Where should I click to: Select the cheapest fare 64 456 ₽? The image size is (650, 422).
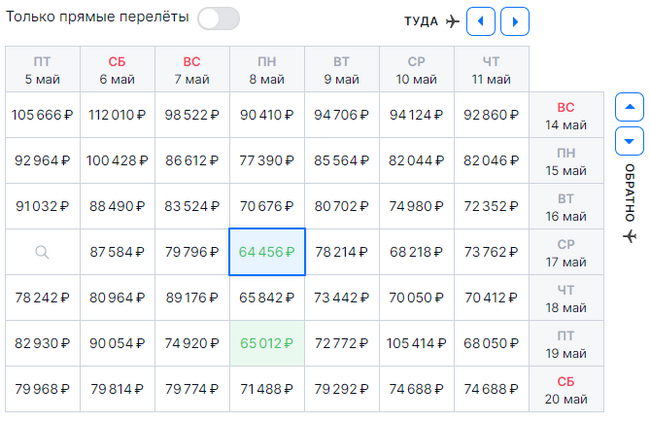tap(267, 252)
